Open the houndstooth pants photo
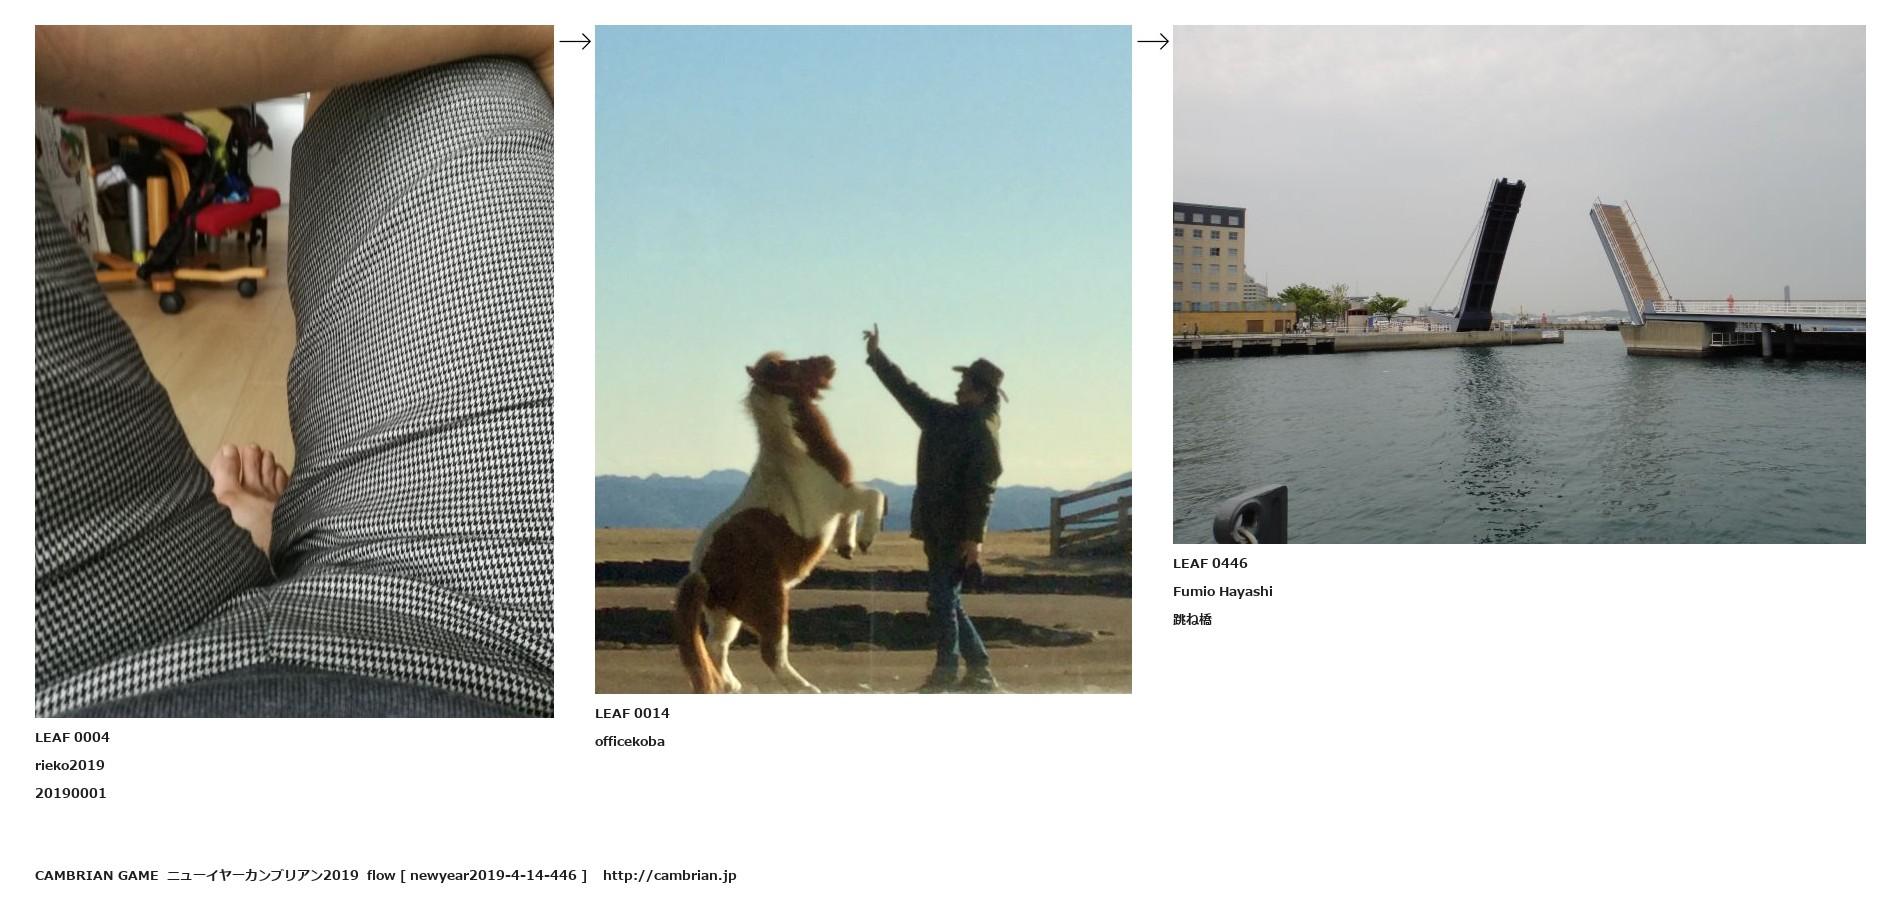The image size is (1901, 900). (294, 371)
